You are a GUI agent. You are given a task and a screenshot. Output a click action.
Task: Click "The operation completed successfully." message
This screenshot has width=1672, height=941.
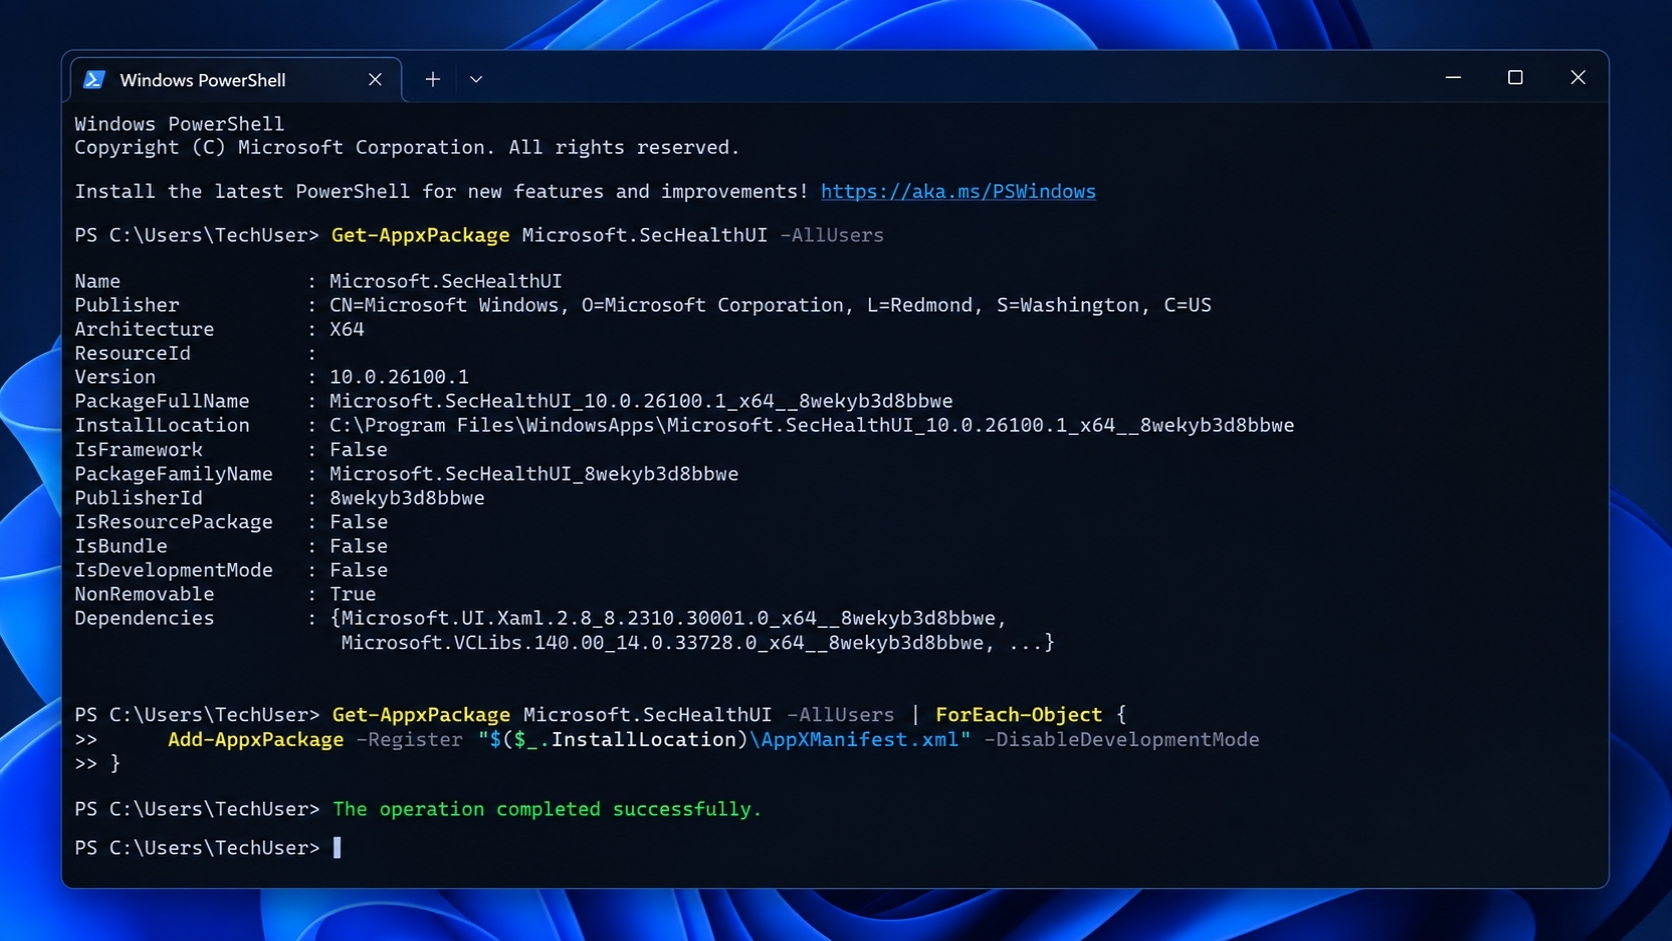click(547, 809)
